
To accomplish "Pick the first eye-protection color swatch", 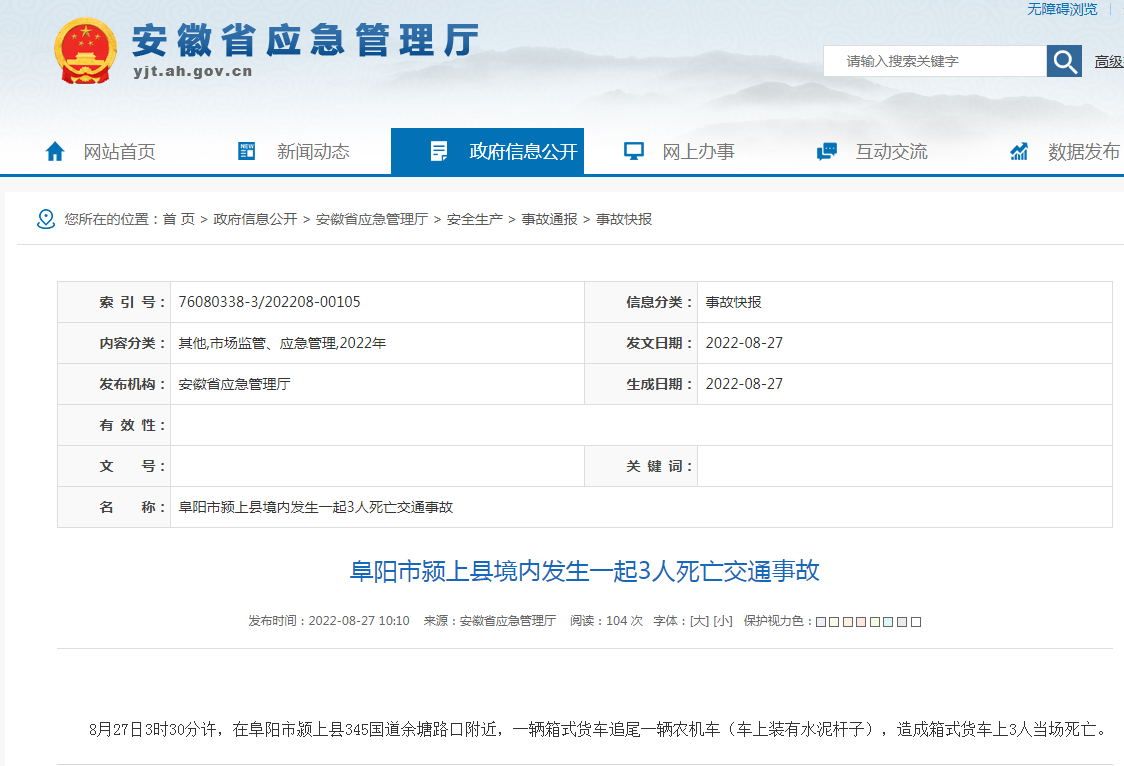I will click(821, 622).
